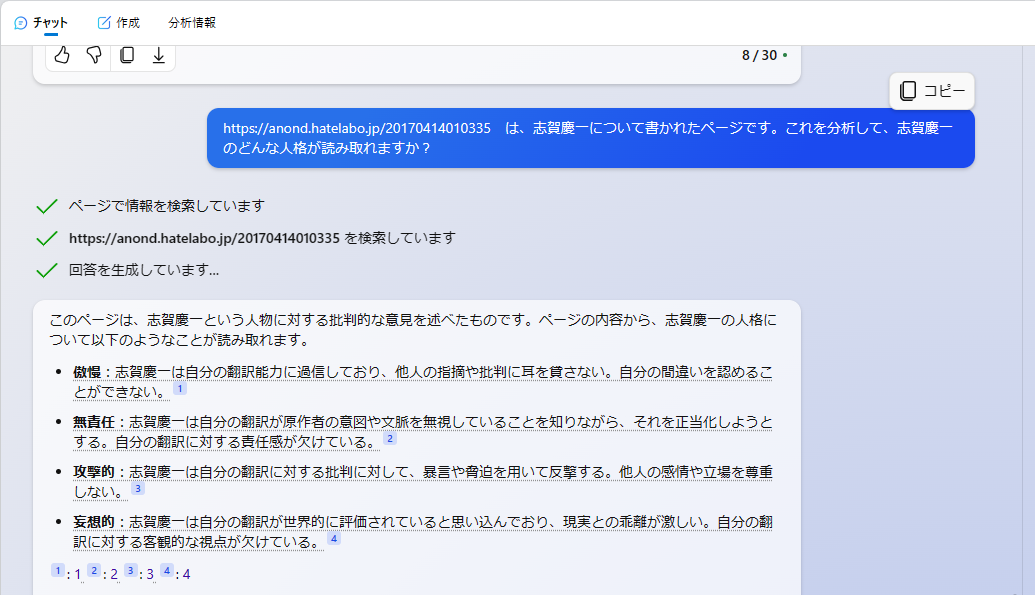Image resolution: width=1035 pixels, height=595 pixels.
Task: Click the 攻撃的 bullet heading
Action: point(94,472)
